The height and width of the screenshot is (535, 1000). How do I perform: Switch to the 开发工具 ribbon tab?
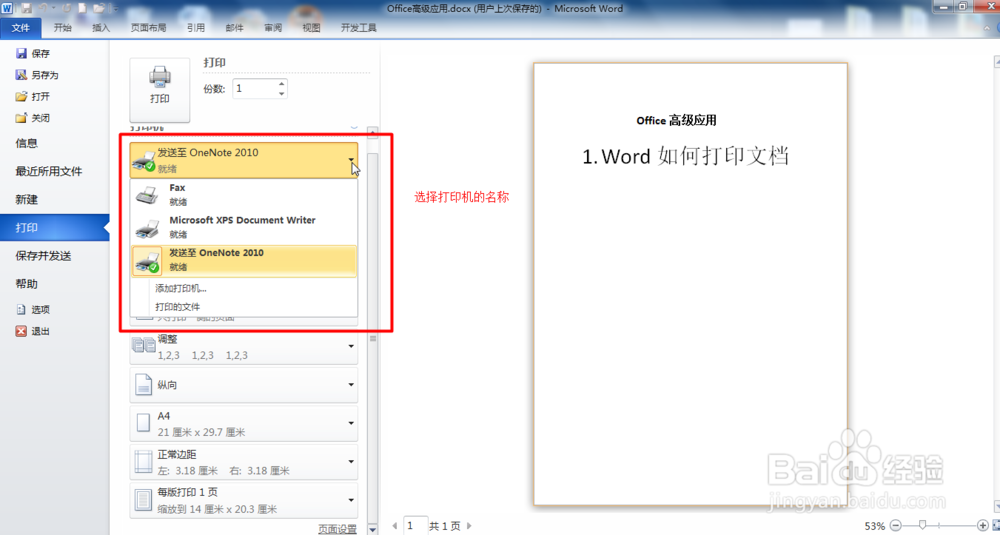tap(359, 28)
